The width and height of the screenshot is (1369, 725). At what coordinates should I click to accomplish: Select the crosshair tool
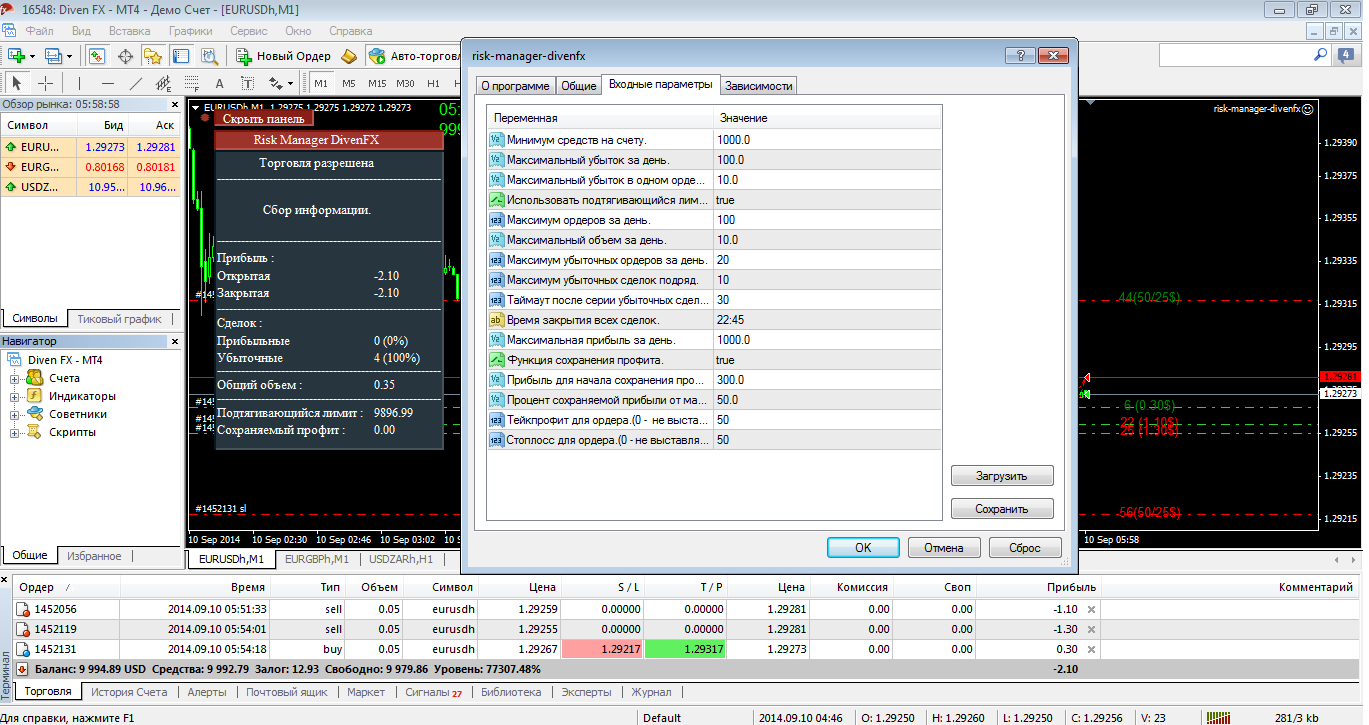tap(45, 83)
